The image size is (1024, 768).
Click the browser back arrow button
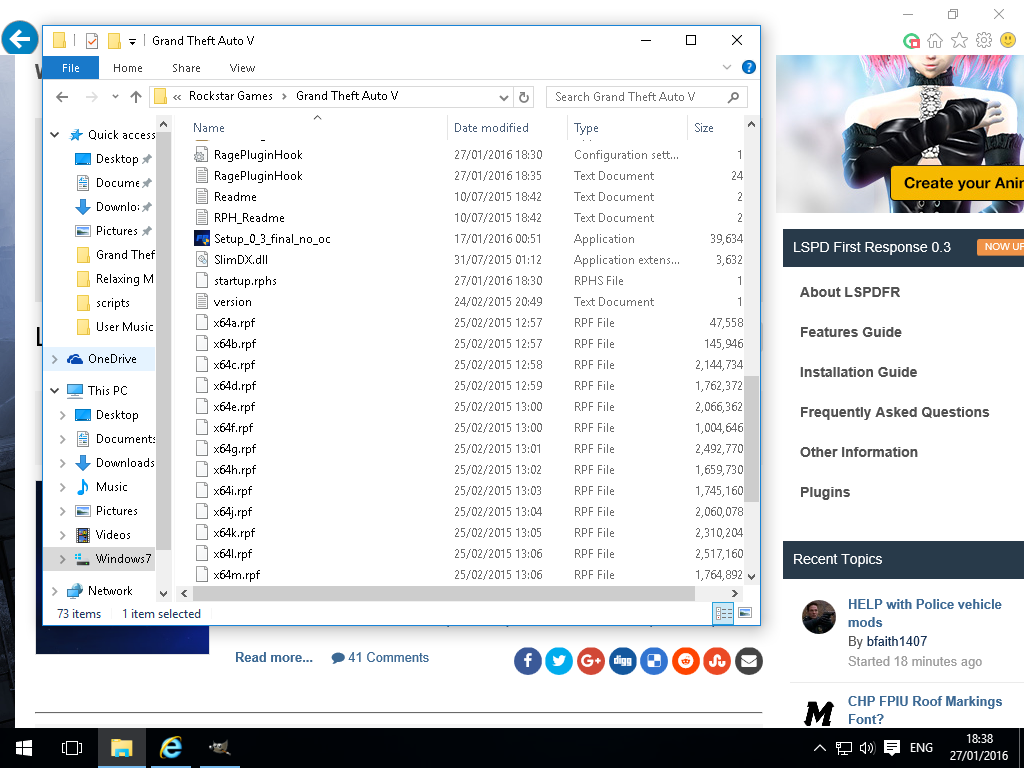click(x=20, y=39)
